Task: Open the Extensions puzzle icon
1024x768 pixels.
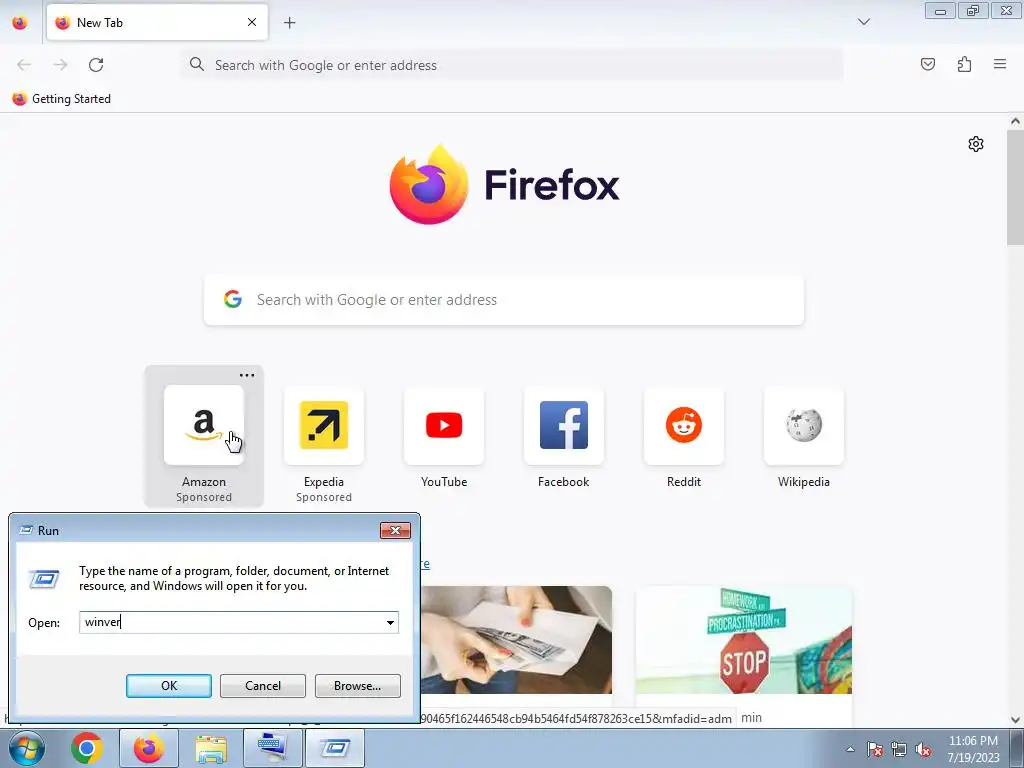Action: click(x=964, y=64)
